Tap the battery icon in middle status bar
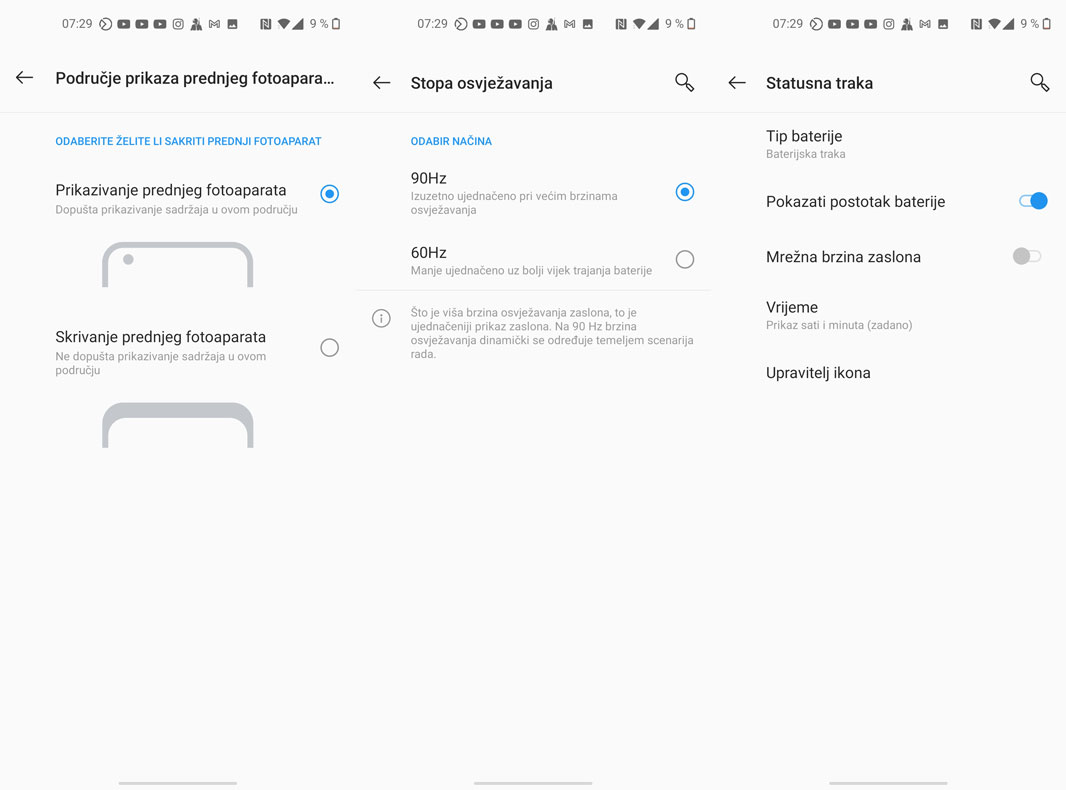 (x=691, y=24)
